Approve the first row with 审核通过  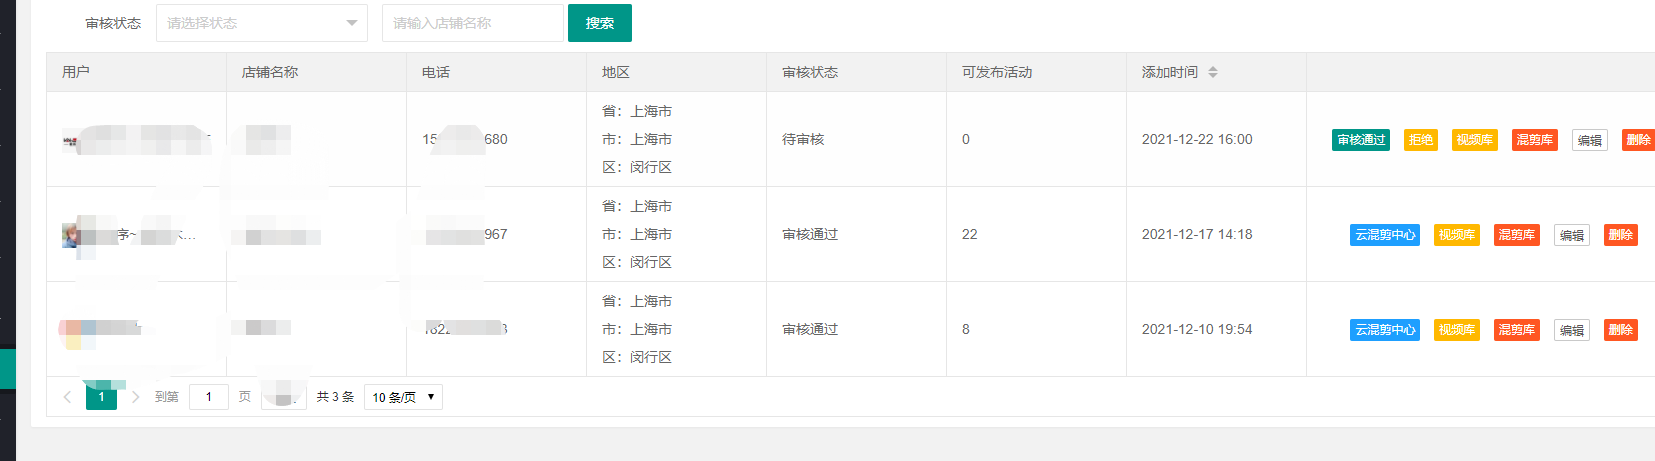pyautogui.click(x=1361, y=140)
